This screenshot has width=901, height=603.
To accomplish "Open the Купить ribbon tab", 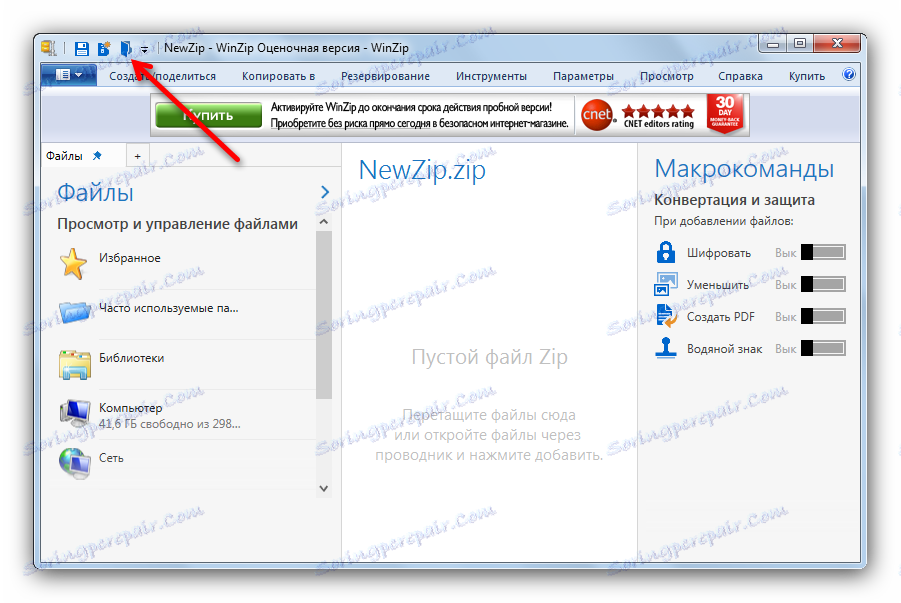I will pyautogui.click(x=807, y=76).
